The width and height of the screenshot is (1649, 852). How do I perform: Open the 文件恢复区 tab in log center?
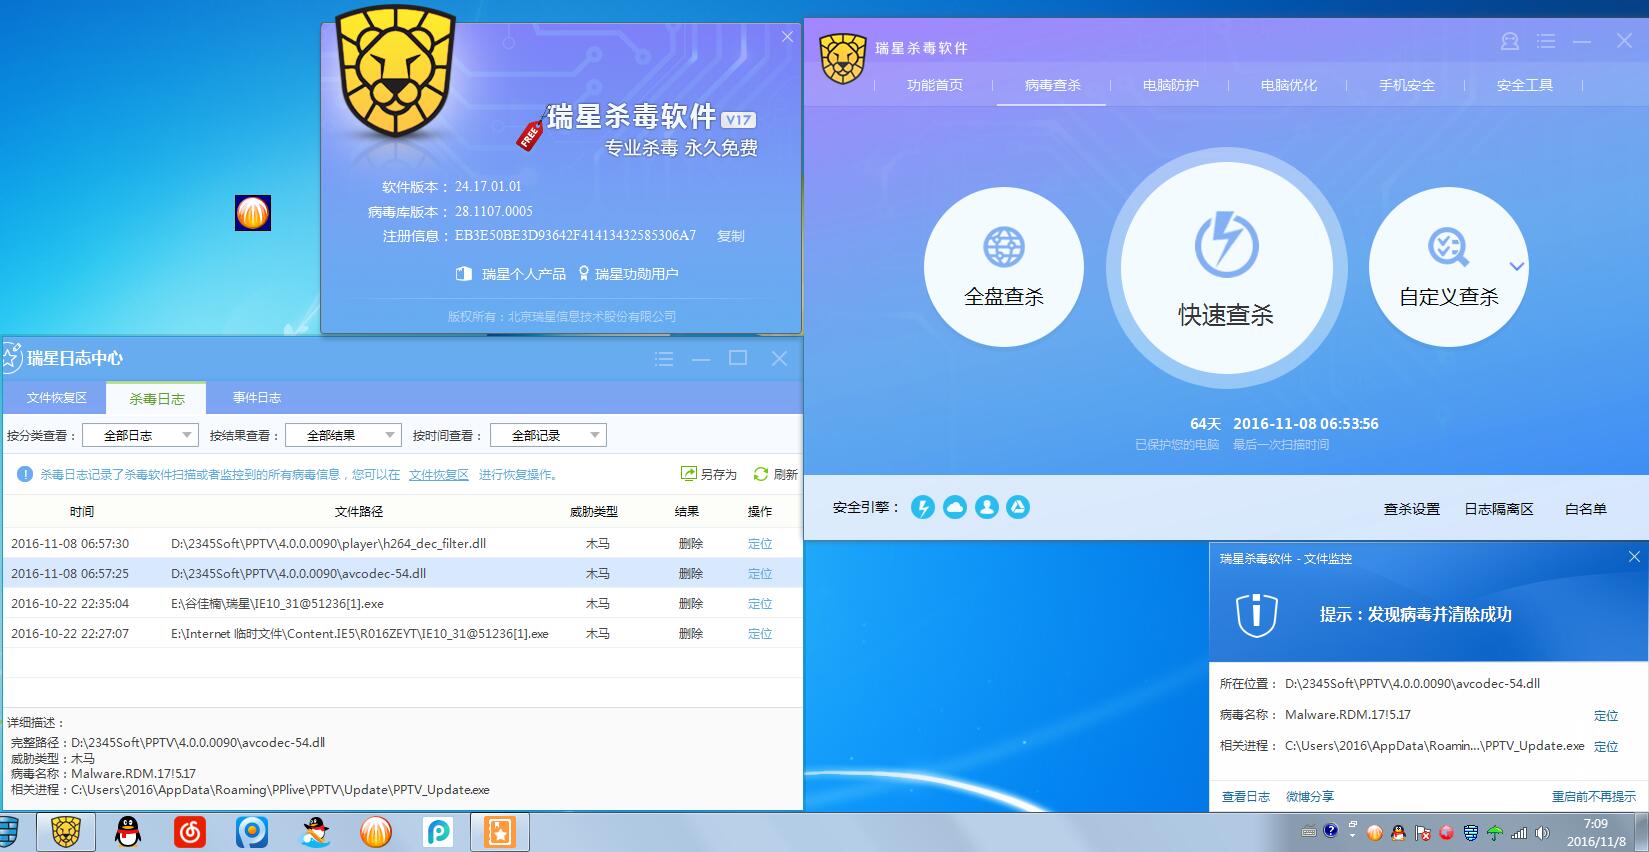(57, 398)
